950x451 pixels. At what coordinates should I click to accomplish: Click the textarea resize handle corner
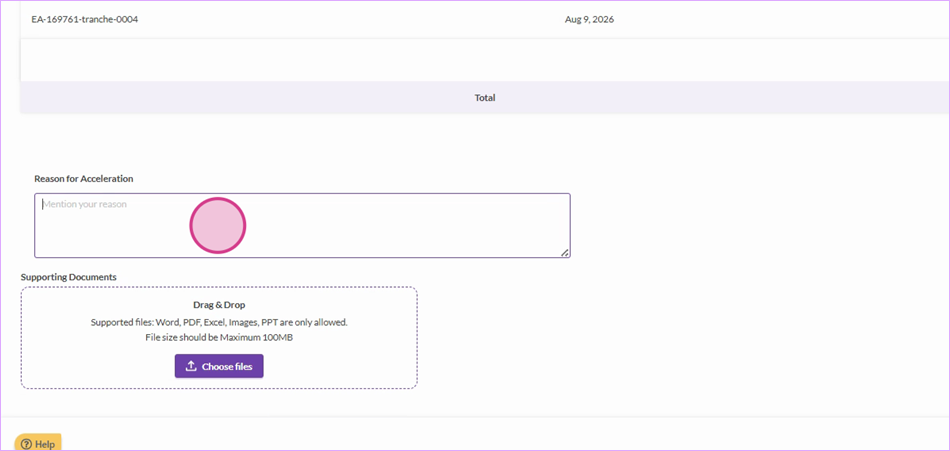point(565,252)
